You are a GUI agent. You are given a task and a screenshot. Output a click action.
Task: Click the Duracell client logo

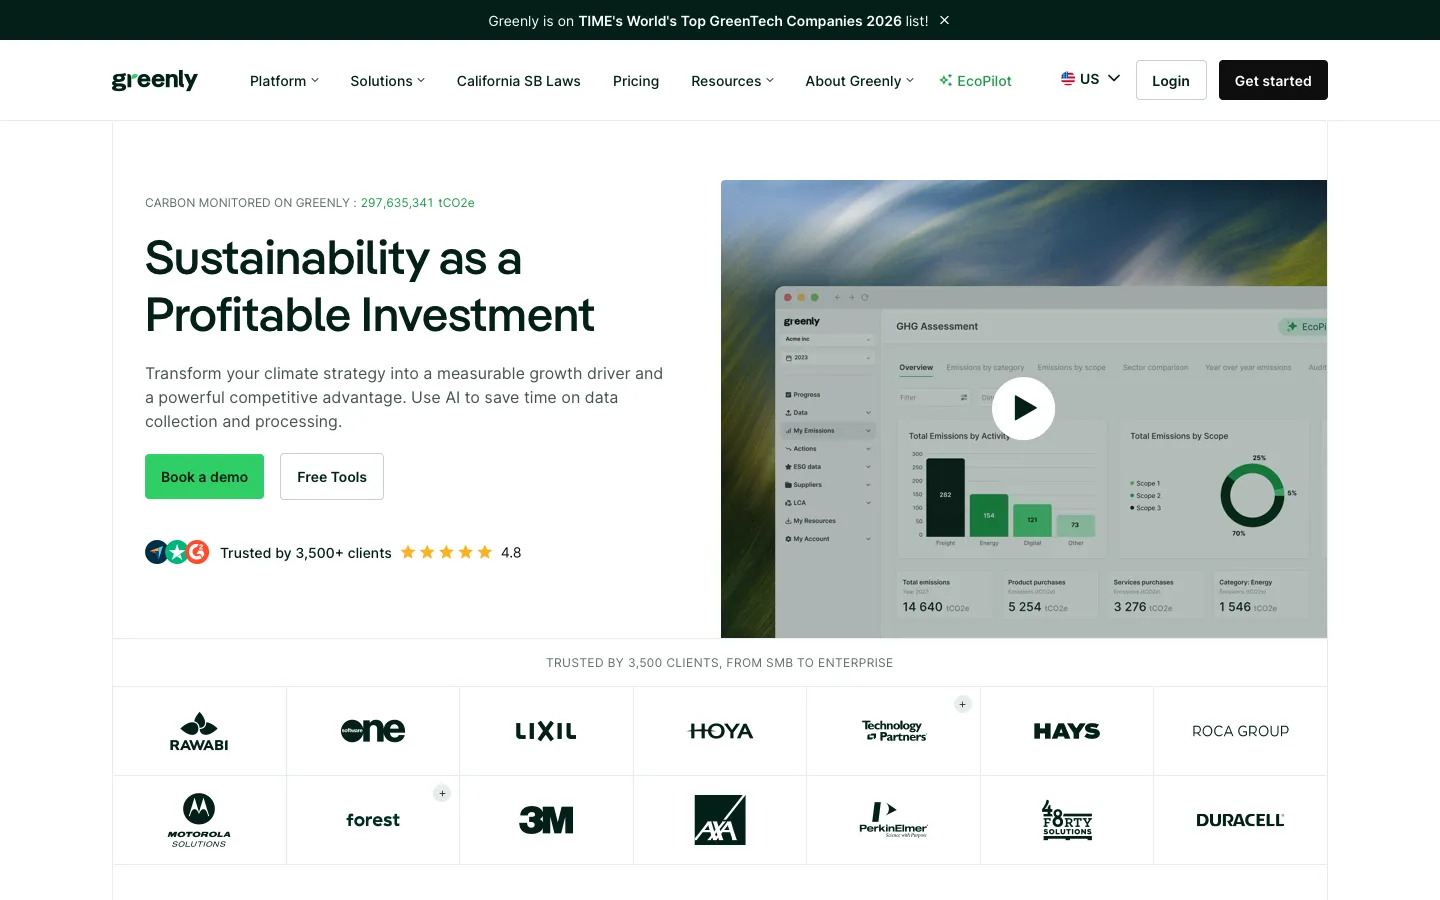click(x=1240, y=820)
